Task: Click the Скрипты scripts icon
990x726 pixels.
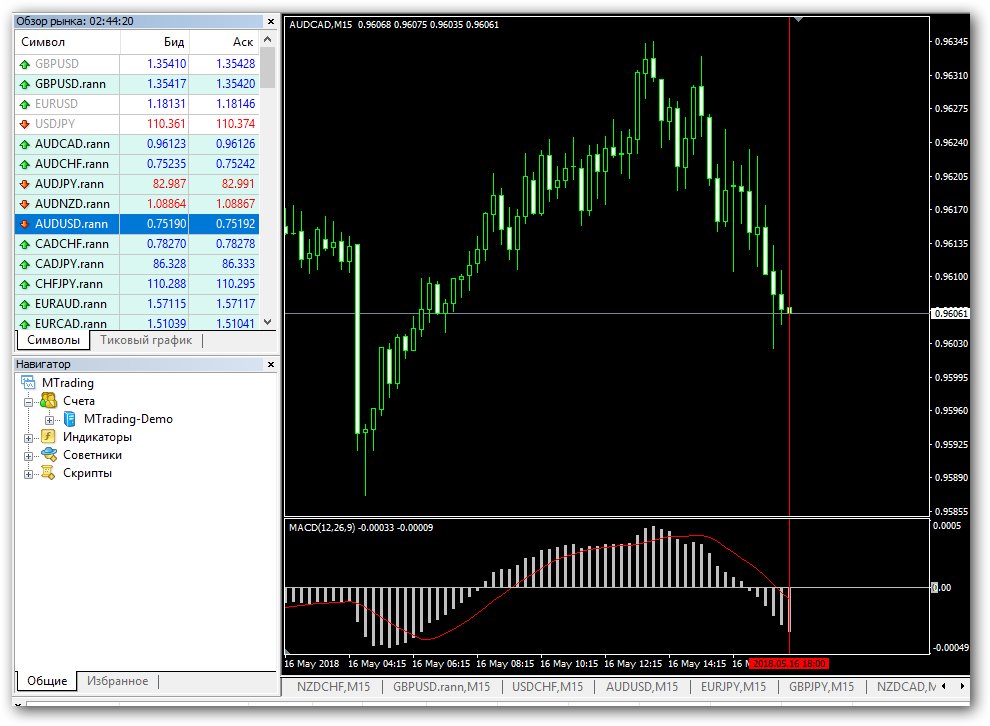Action: coord(49,473)
